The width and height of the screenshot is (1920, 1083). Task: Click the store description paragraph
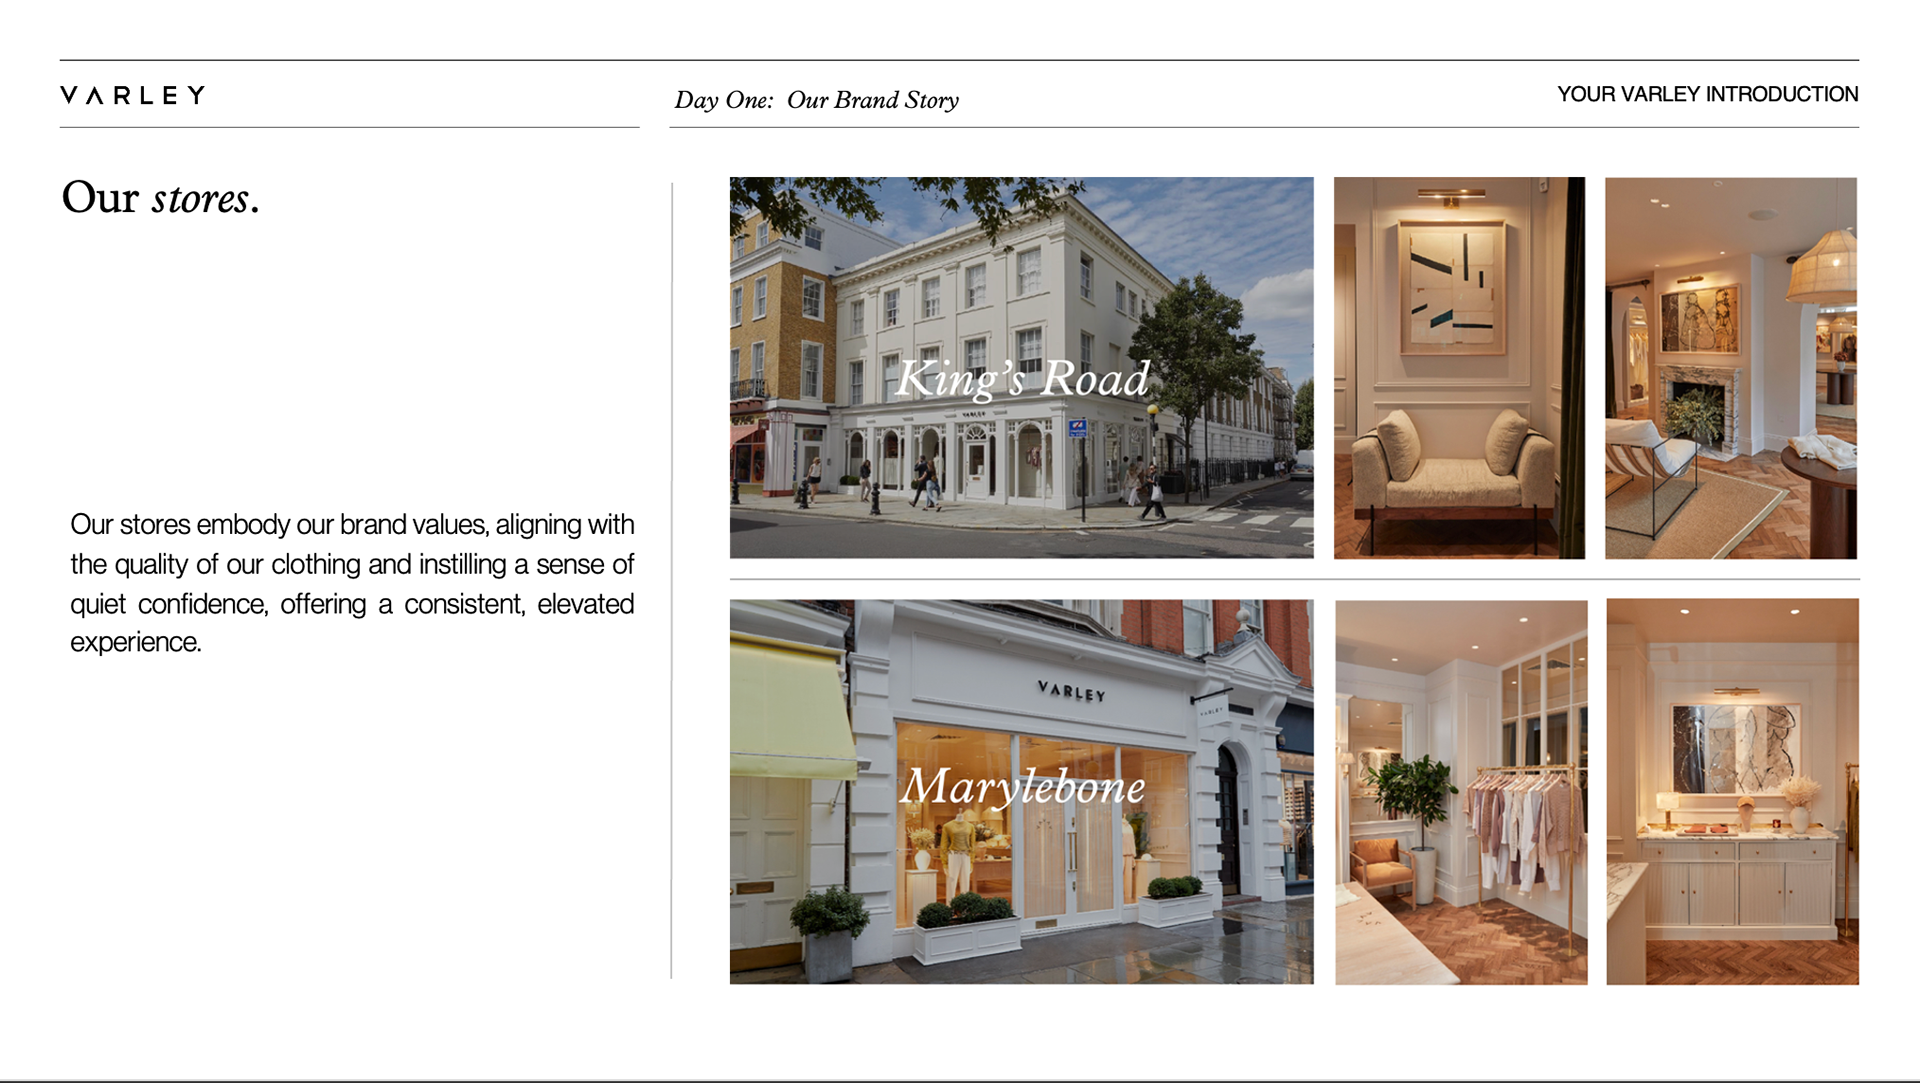352,583
